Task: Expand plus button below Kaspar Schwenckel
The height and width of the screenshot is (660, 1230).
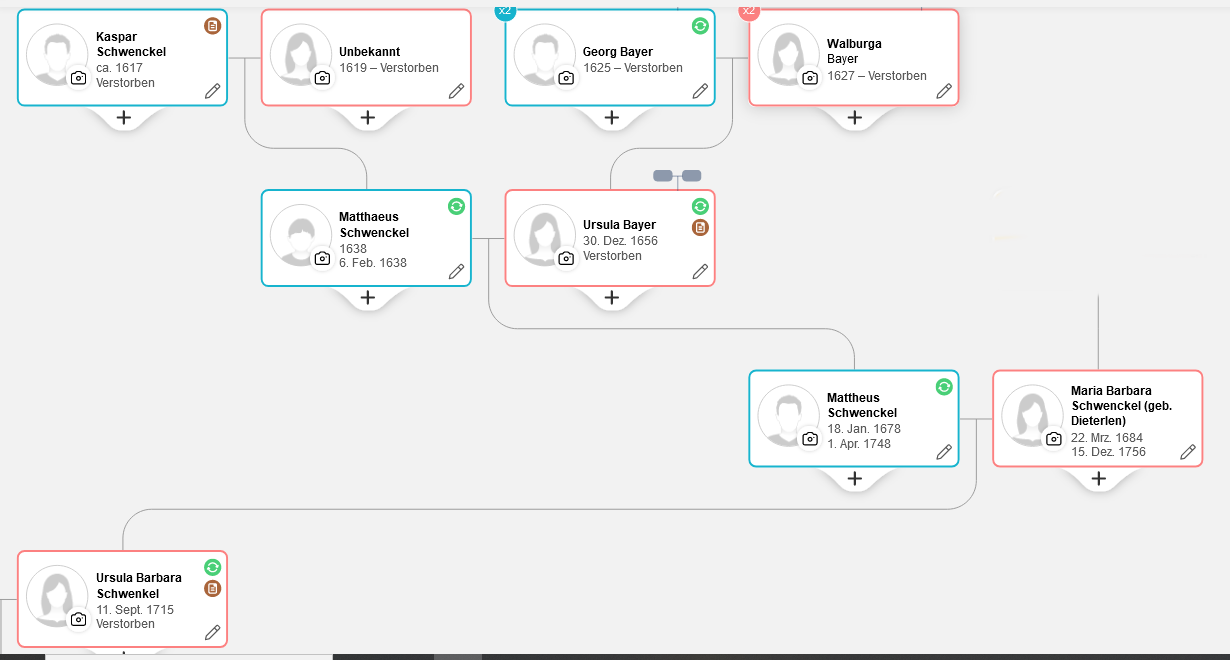Action: tap(123, 118)
